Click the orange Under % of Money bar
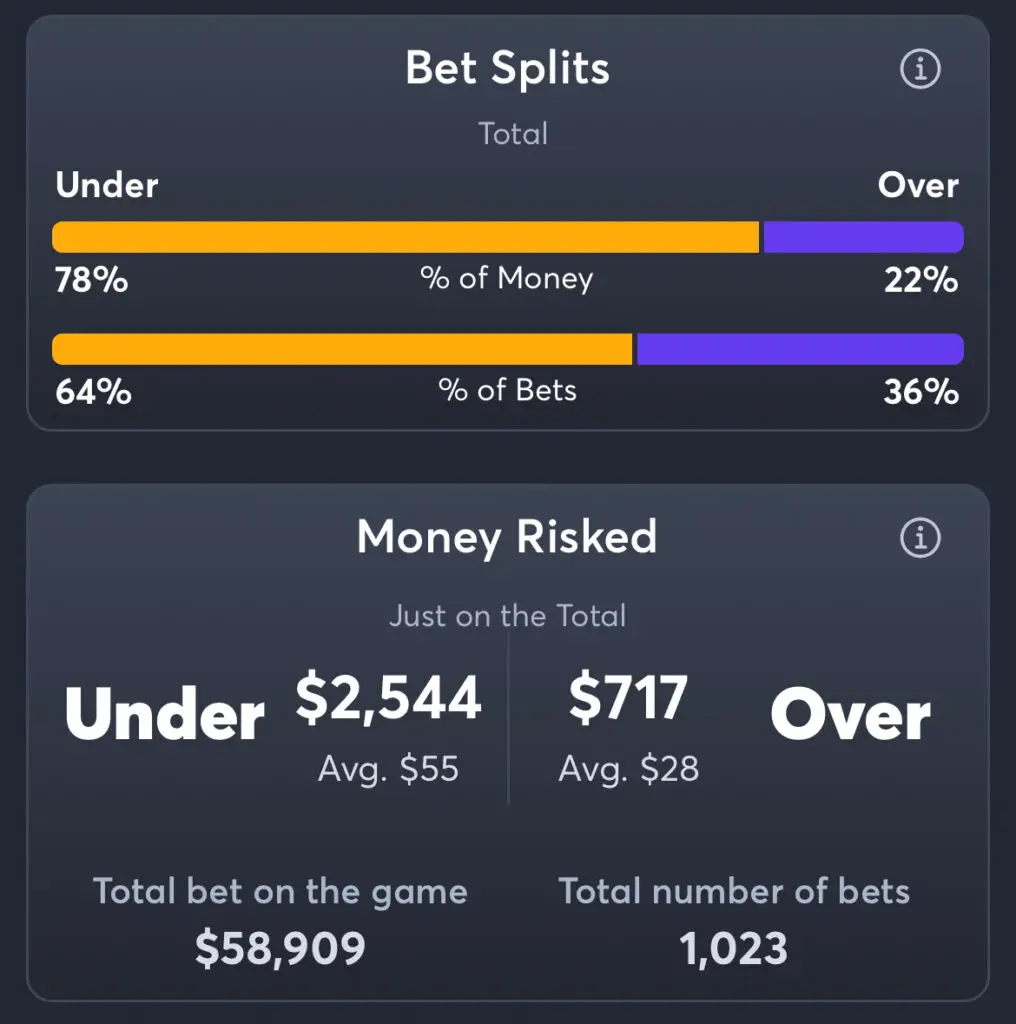Viewport: 1016px width, 1024px height. point(405,237)
